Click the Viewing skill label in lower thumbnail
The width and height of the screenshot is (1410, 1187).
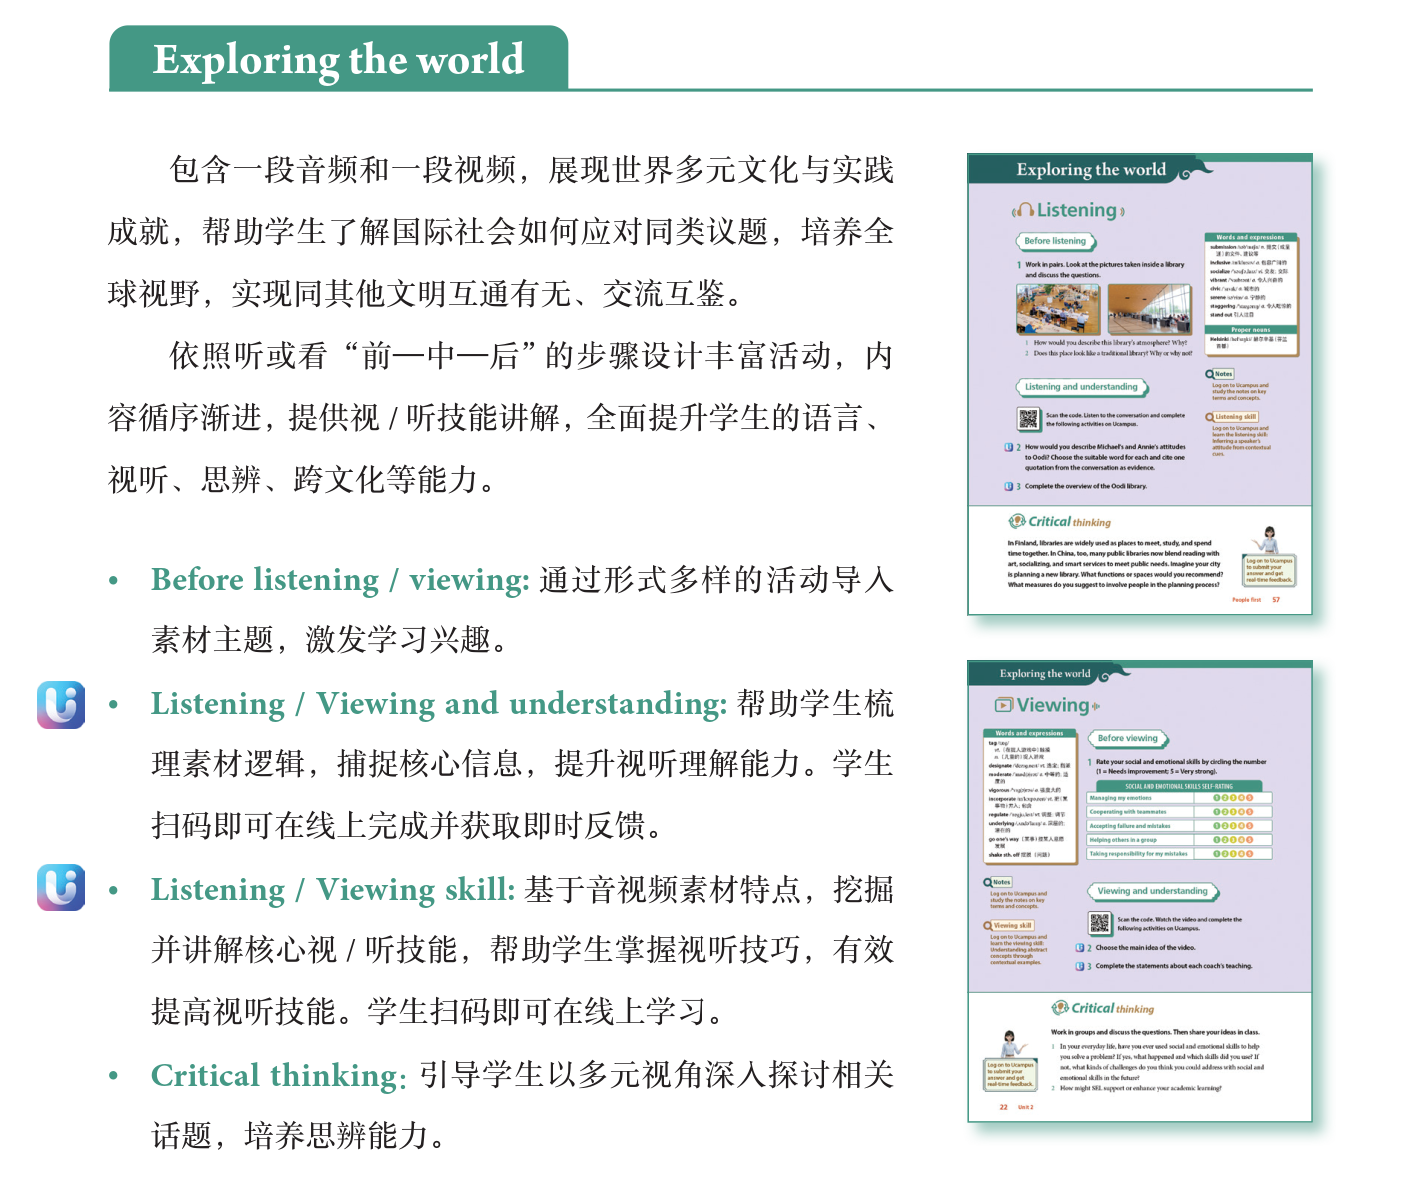(x=1011, y=926)
